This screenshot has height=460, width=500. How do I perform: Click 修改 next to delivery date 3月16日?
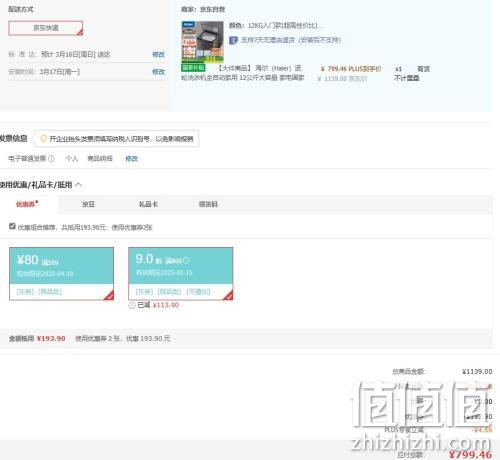pyautogui.click(x=158, y=54)
